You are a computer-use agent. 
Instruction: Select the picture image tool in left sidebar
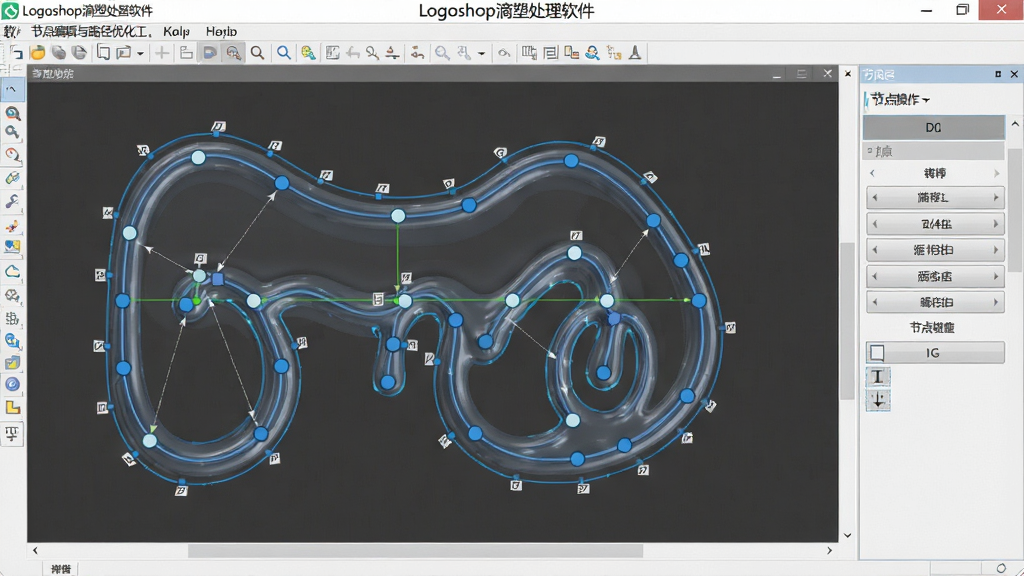[x=12, y=247]
